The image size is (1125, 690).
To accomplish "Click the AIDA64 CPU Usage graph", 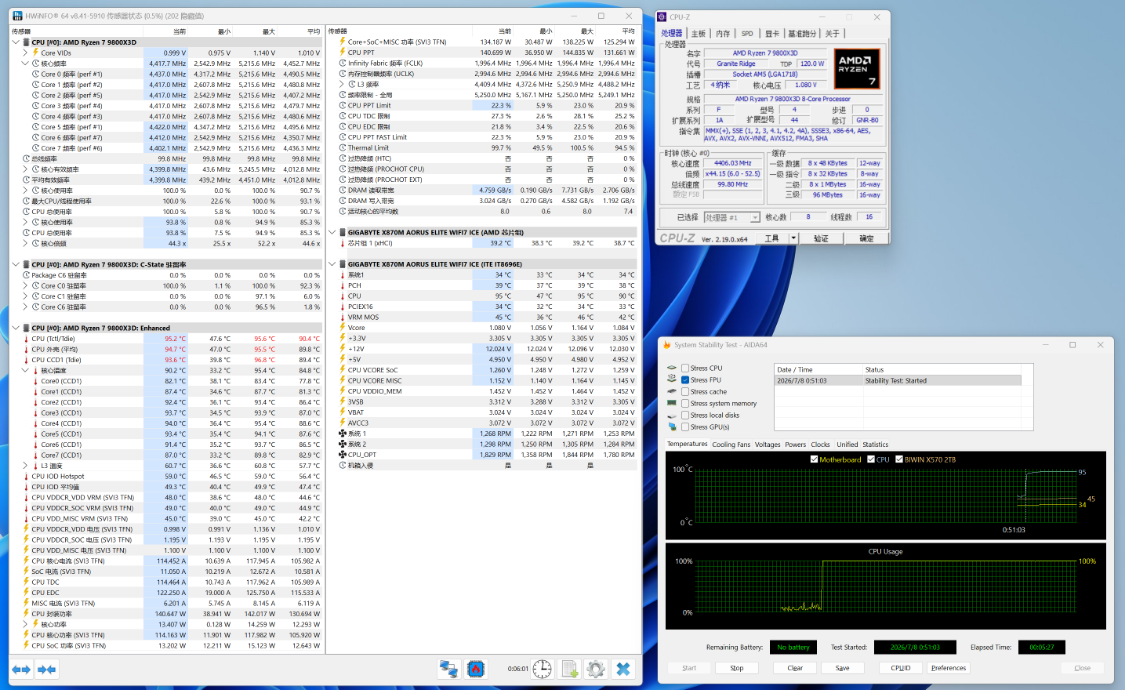I will [x=885, y=587].
